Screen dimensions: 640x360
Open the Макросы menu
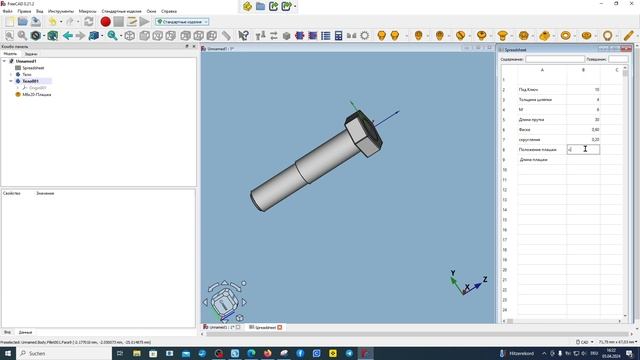(87, 11)
